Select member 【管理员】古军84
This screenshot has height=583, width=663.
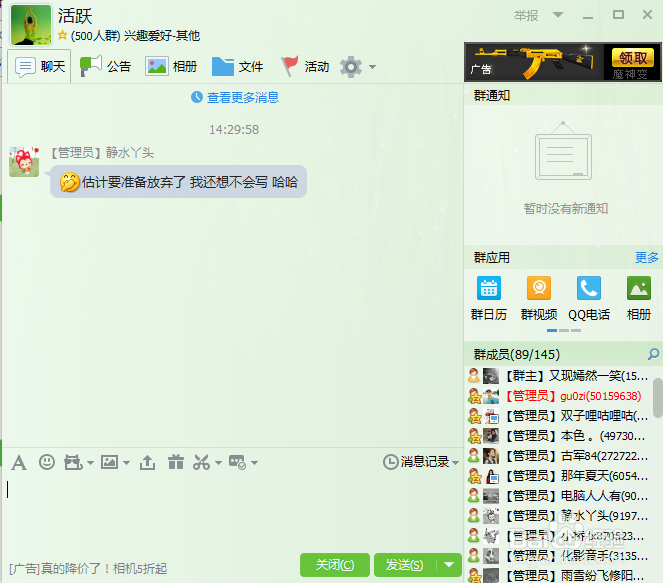tap(559, 456)
